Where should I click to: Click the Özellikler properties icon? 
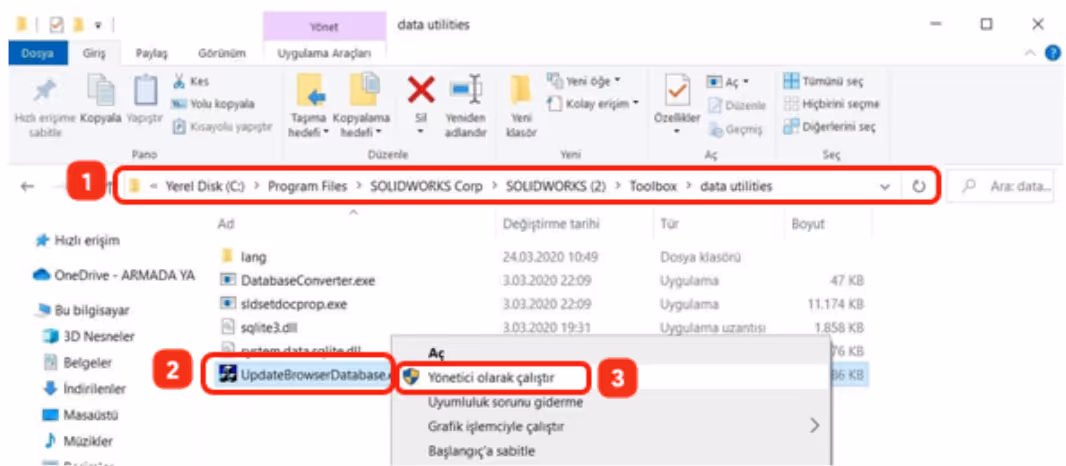pos(677,90)
